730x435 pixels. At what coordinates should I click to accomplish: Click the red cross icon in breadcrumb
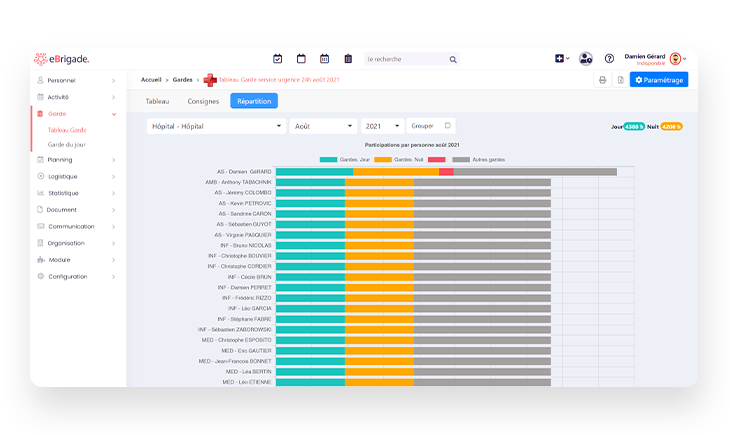(x=210, y=80)
